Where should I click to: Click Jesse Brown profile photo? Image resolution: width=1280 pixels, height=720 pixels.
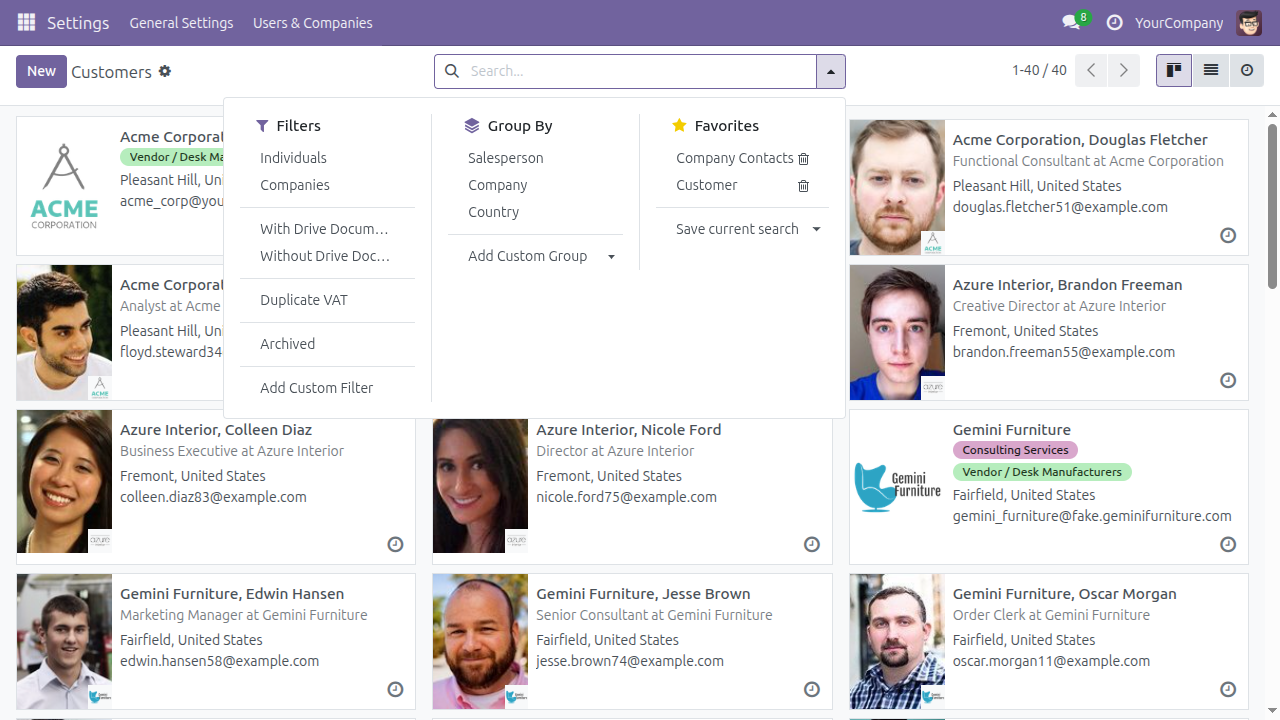pyautogui.click(x=480, y=641)
